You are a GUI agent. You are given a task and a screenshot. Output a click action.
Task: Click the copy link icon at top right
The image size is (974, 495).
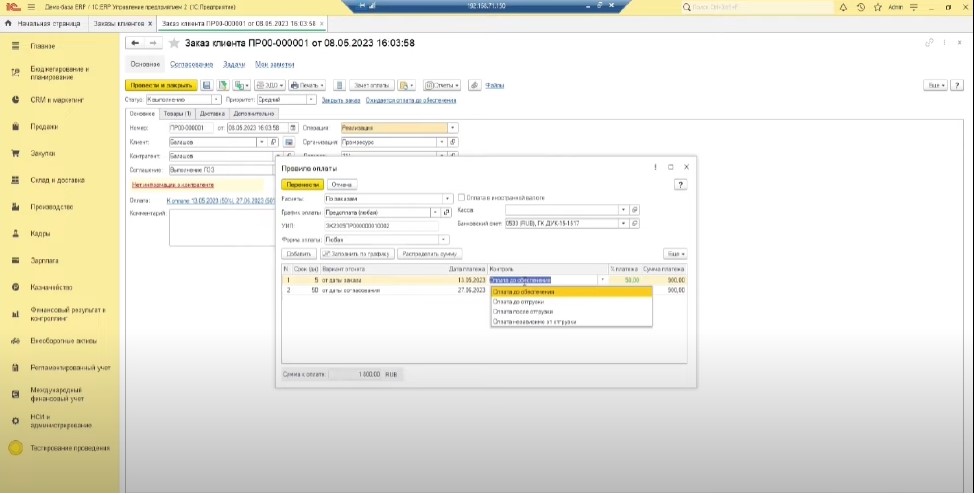(930, 43)
